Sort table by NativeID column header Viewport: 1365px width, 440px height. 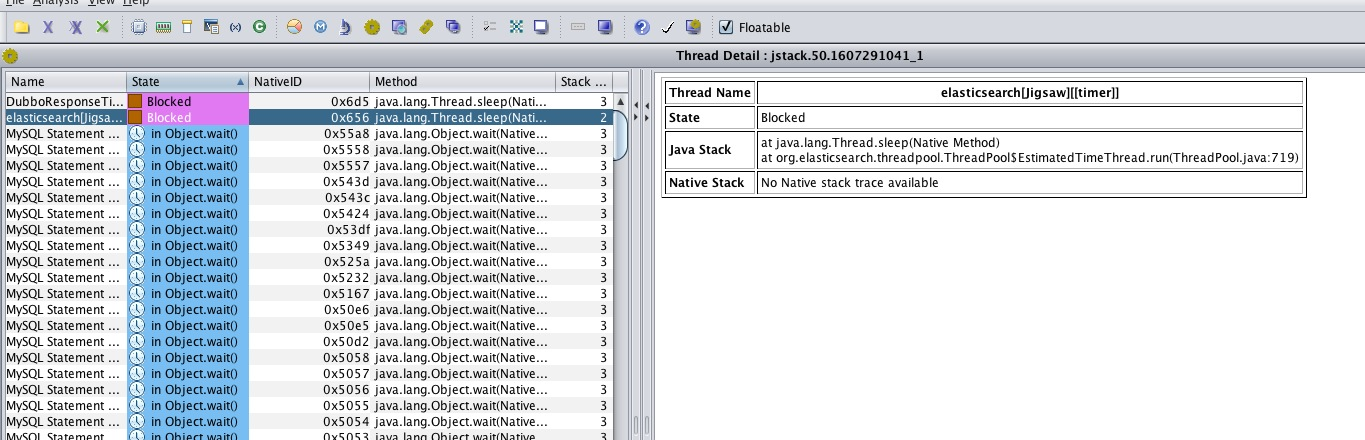click(309, 82)
